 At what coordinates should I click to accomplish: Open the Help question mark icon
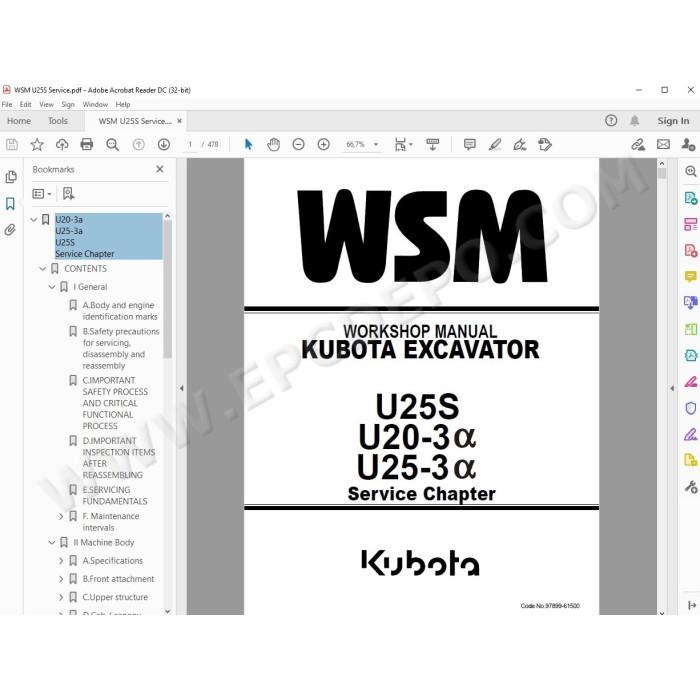click(611, 121)
